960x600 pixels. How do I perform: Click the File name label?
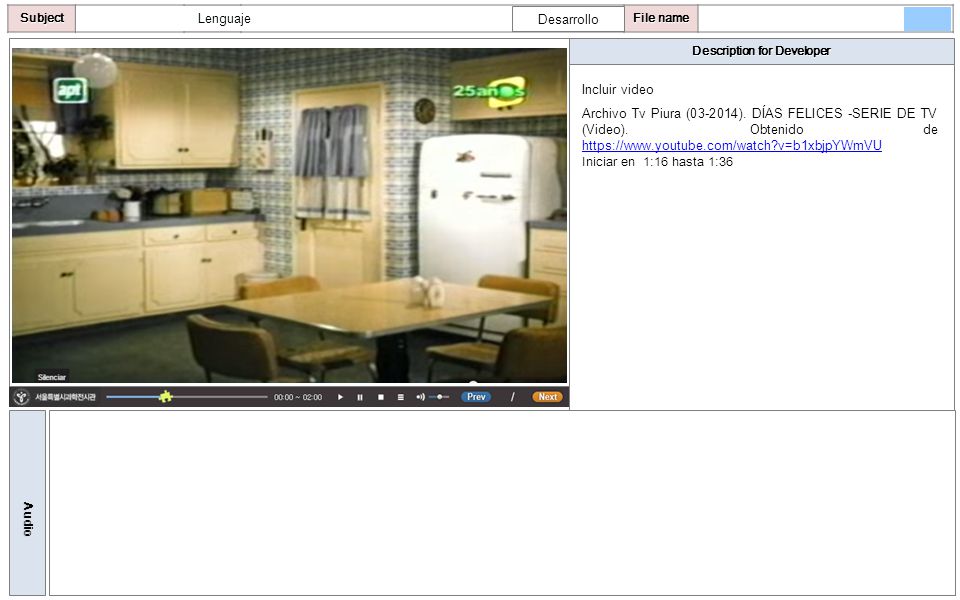[x=661, y=18]
